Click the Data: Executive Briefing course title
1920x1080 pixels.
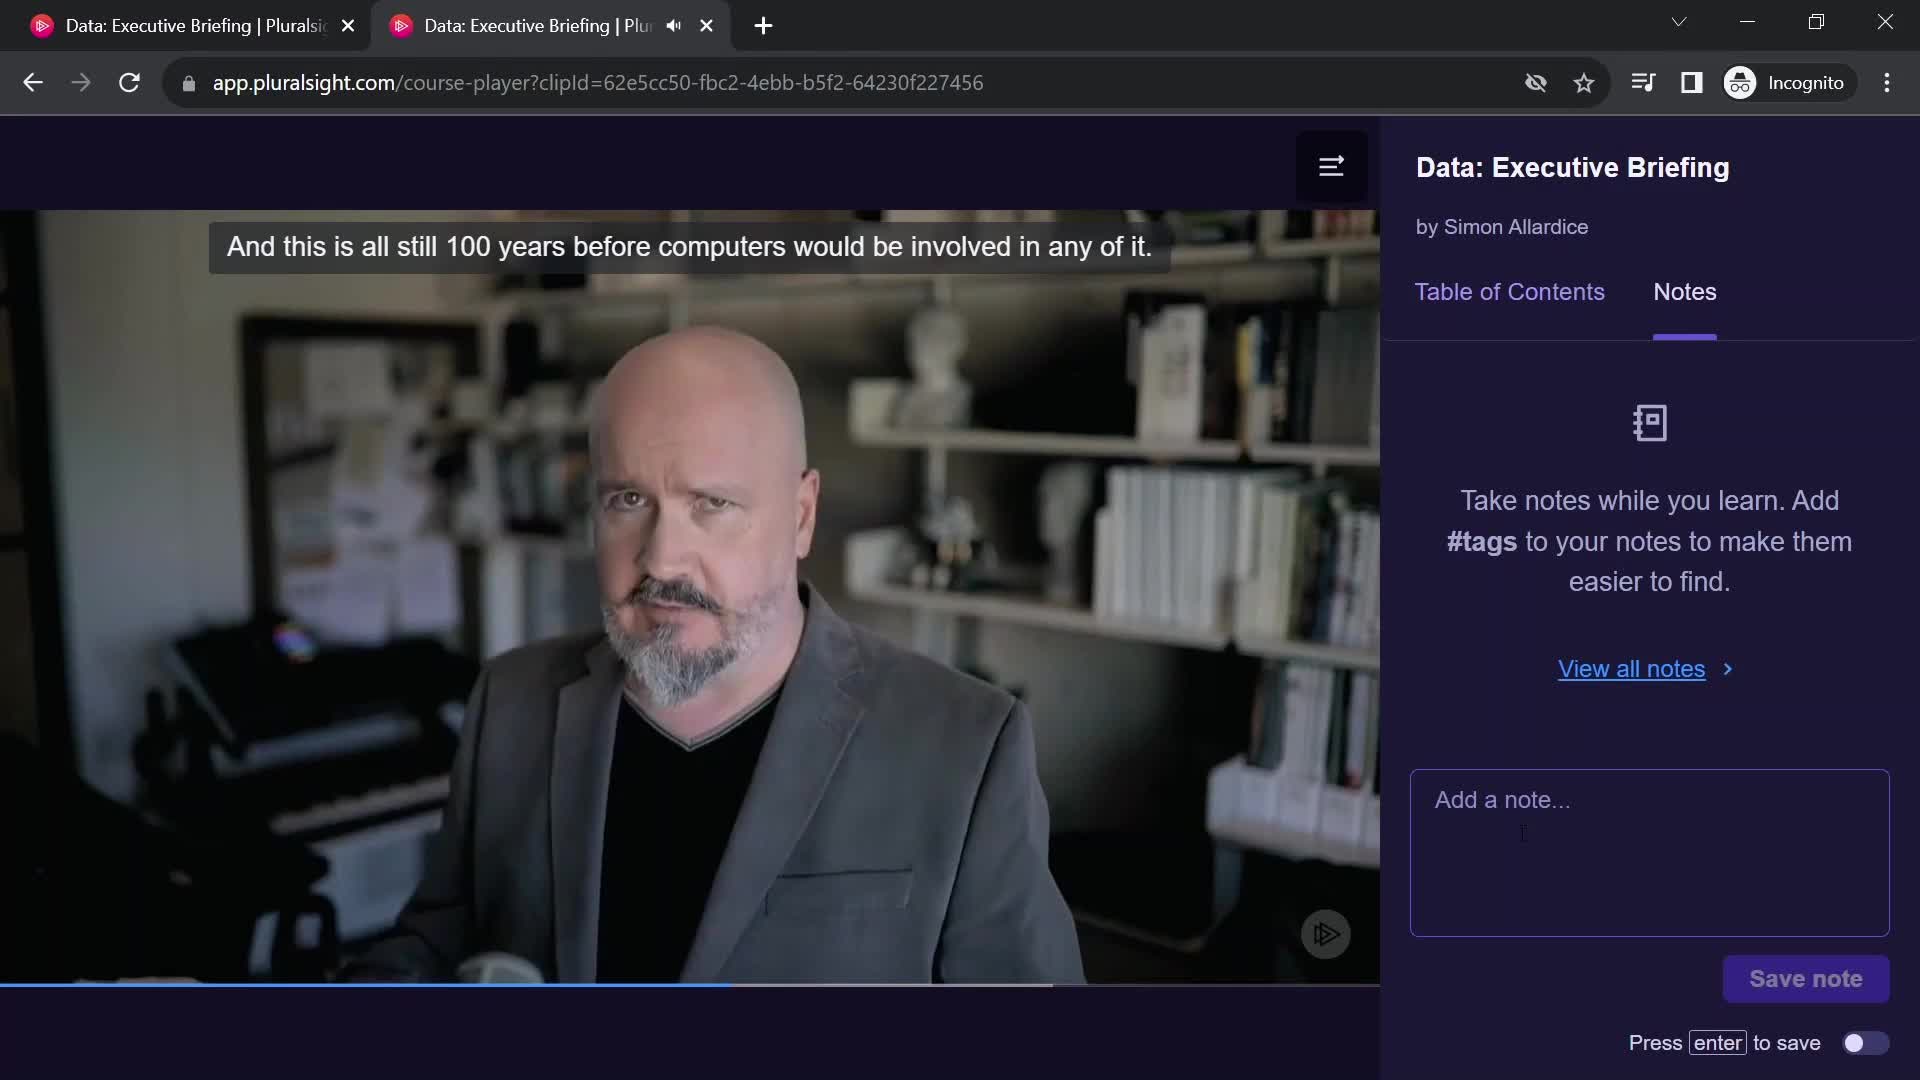[x=1572, y=168]
